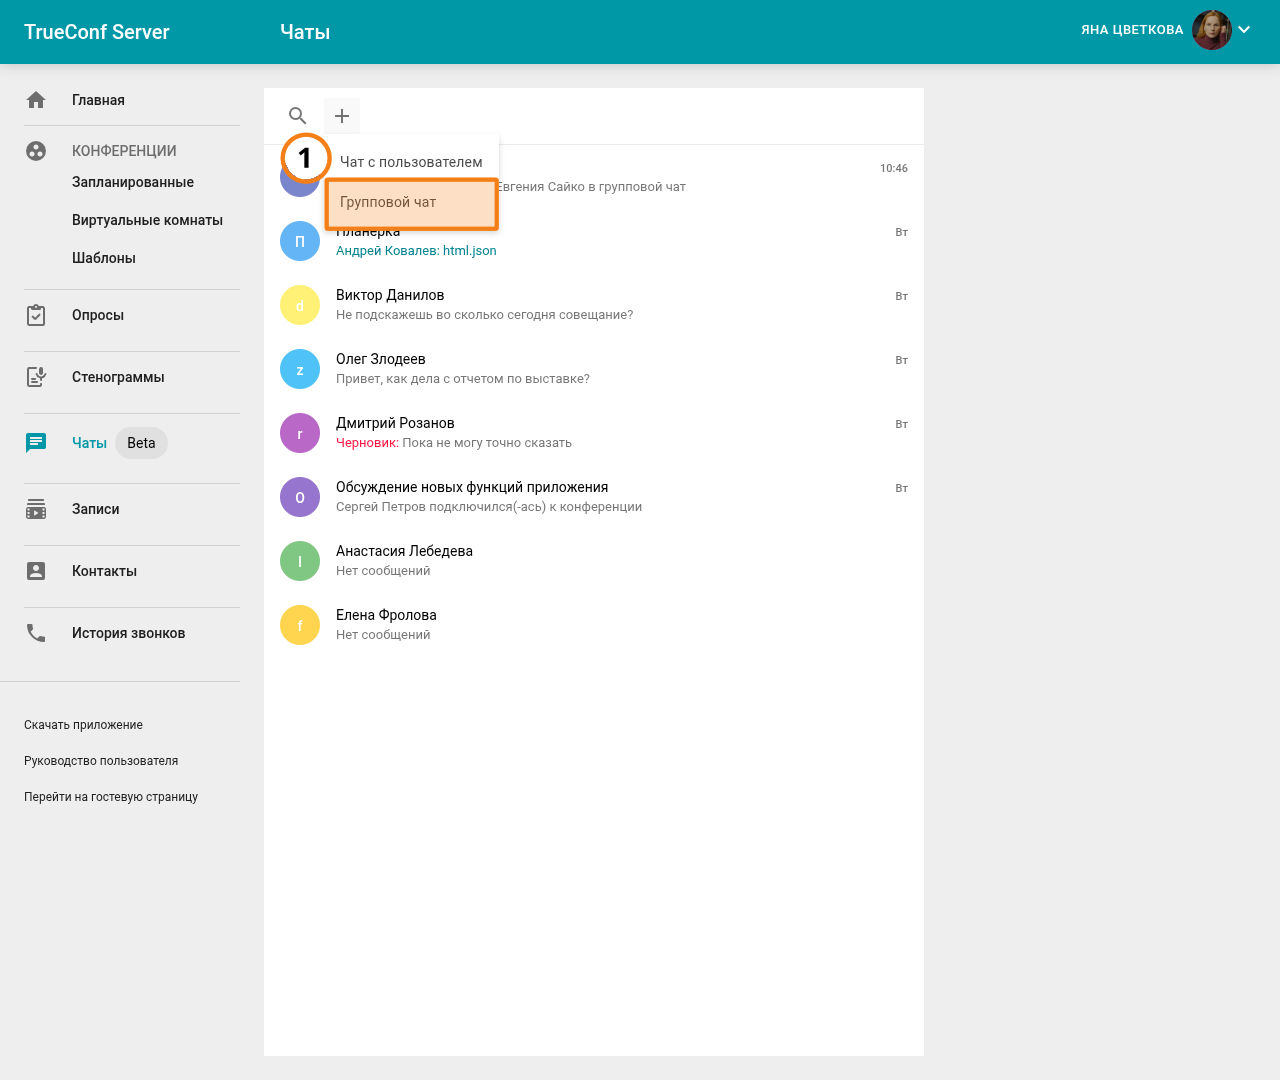Click Скачать приложение link
1280x1080 pixels.
(x=84, y=725)
